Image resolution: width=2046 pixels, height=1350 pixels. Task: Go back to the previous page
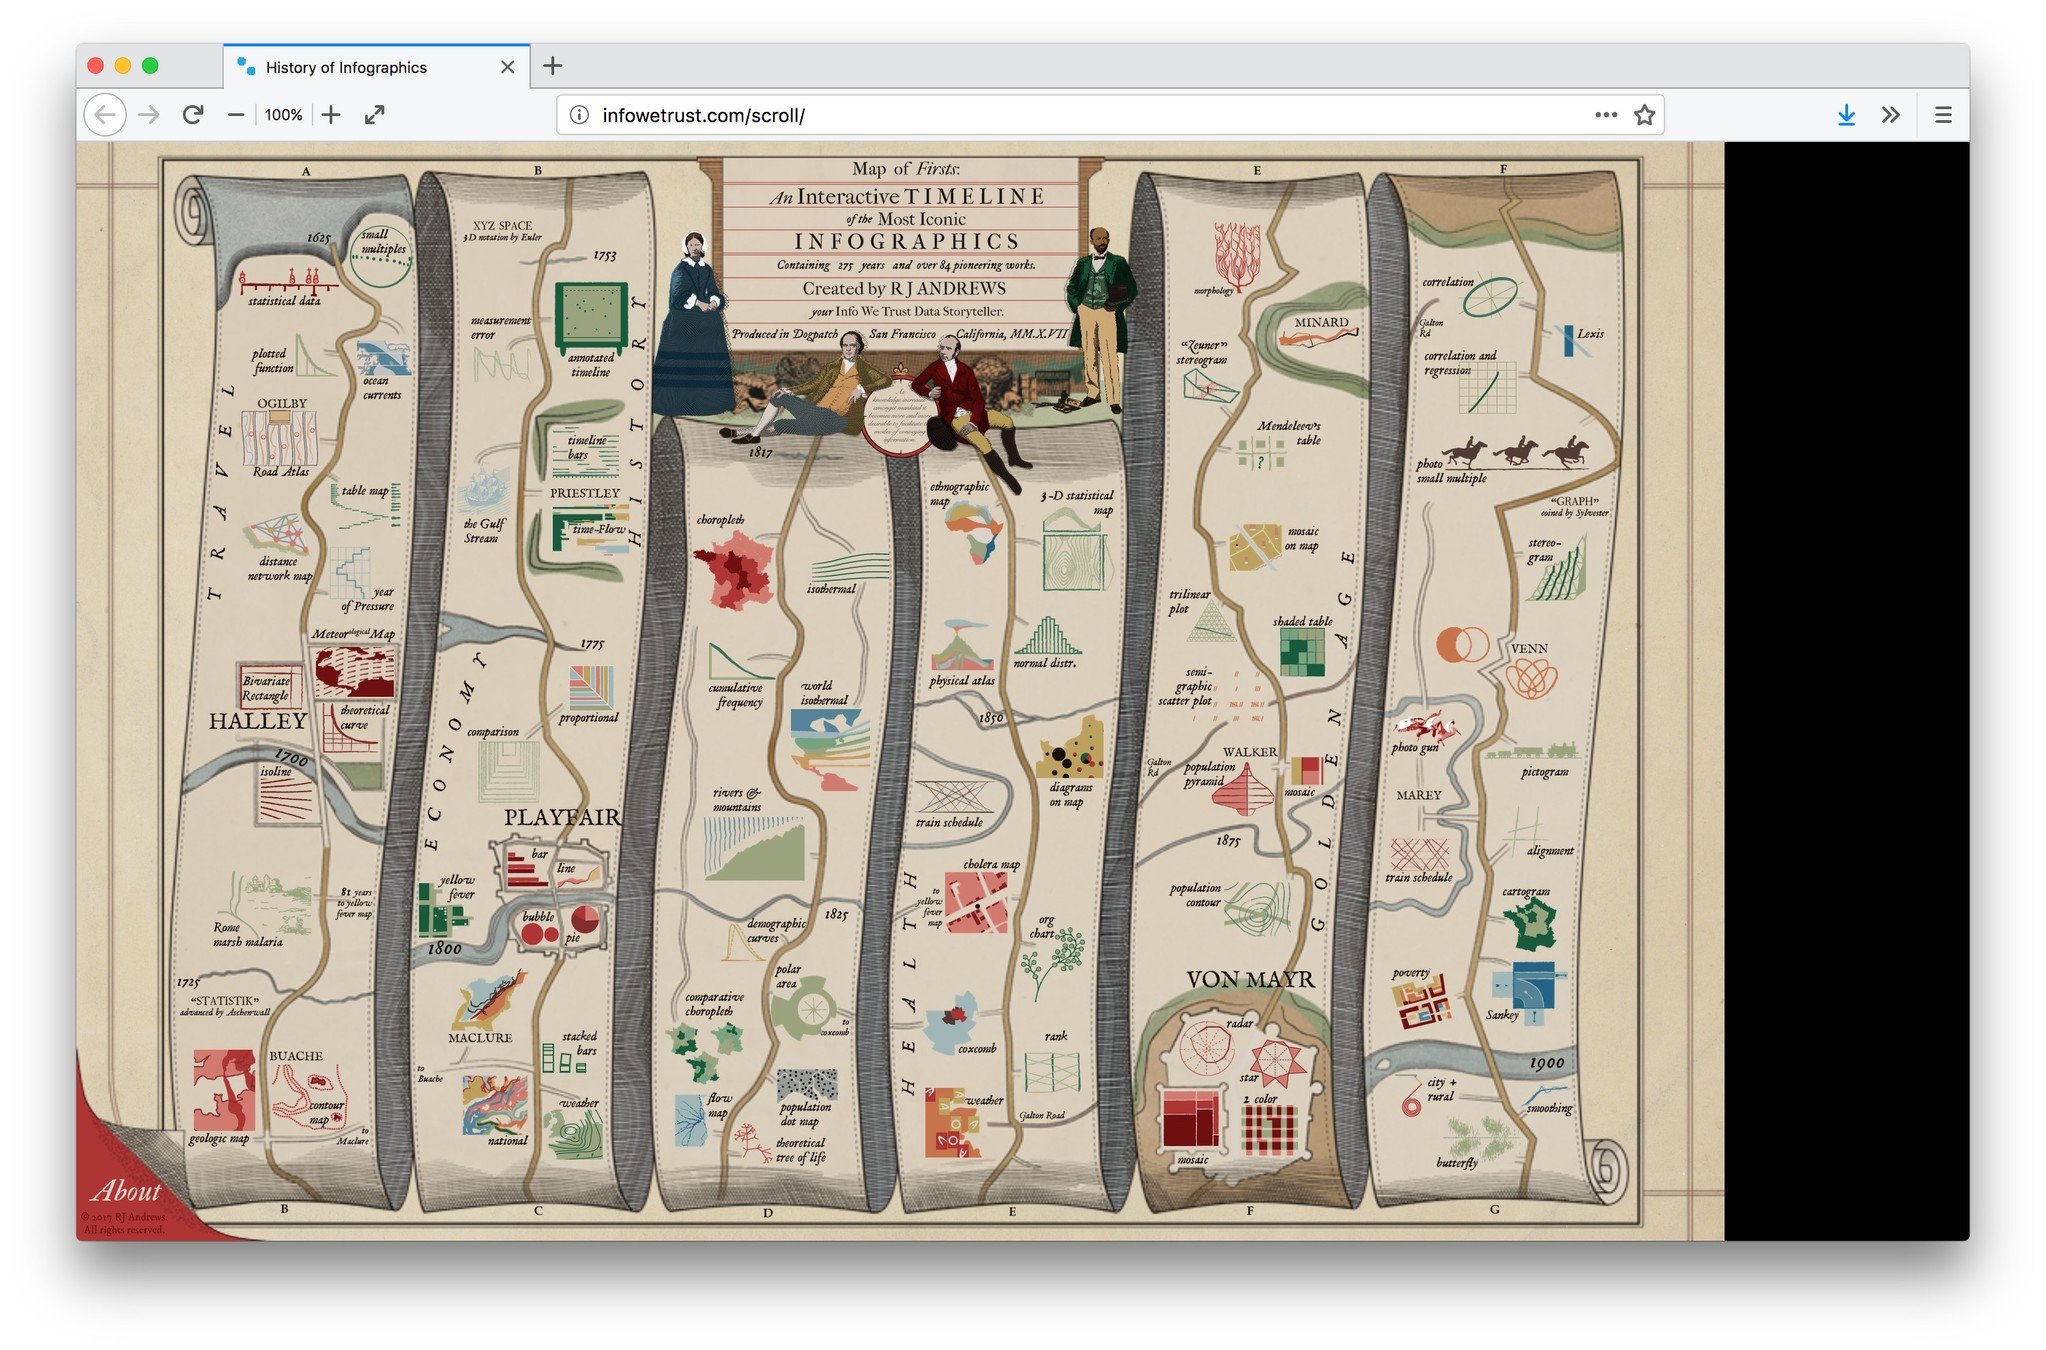105,115
